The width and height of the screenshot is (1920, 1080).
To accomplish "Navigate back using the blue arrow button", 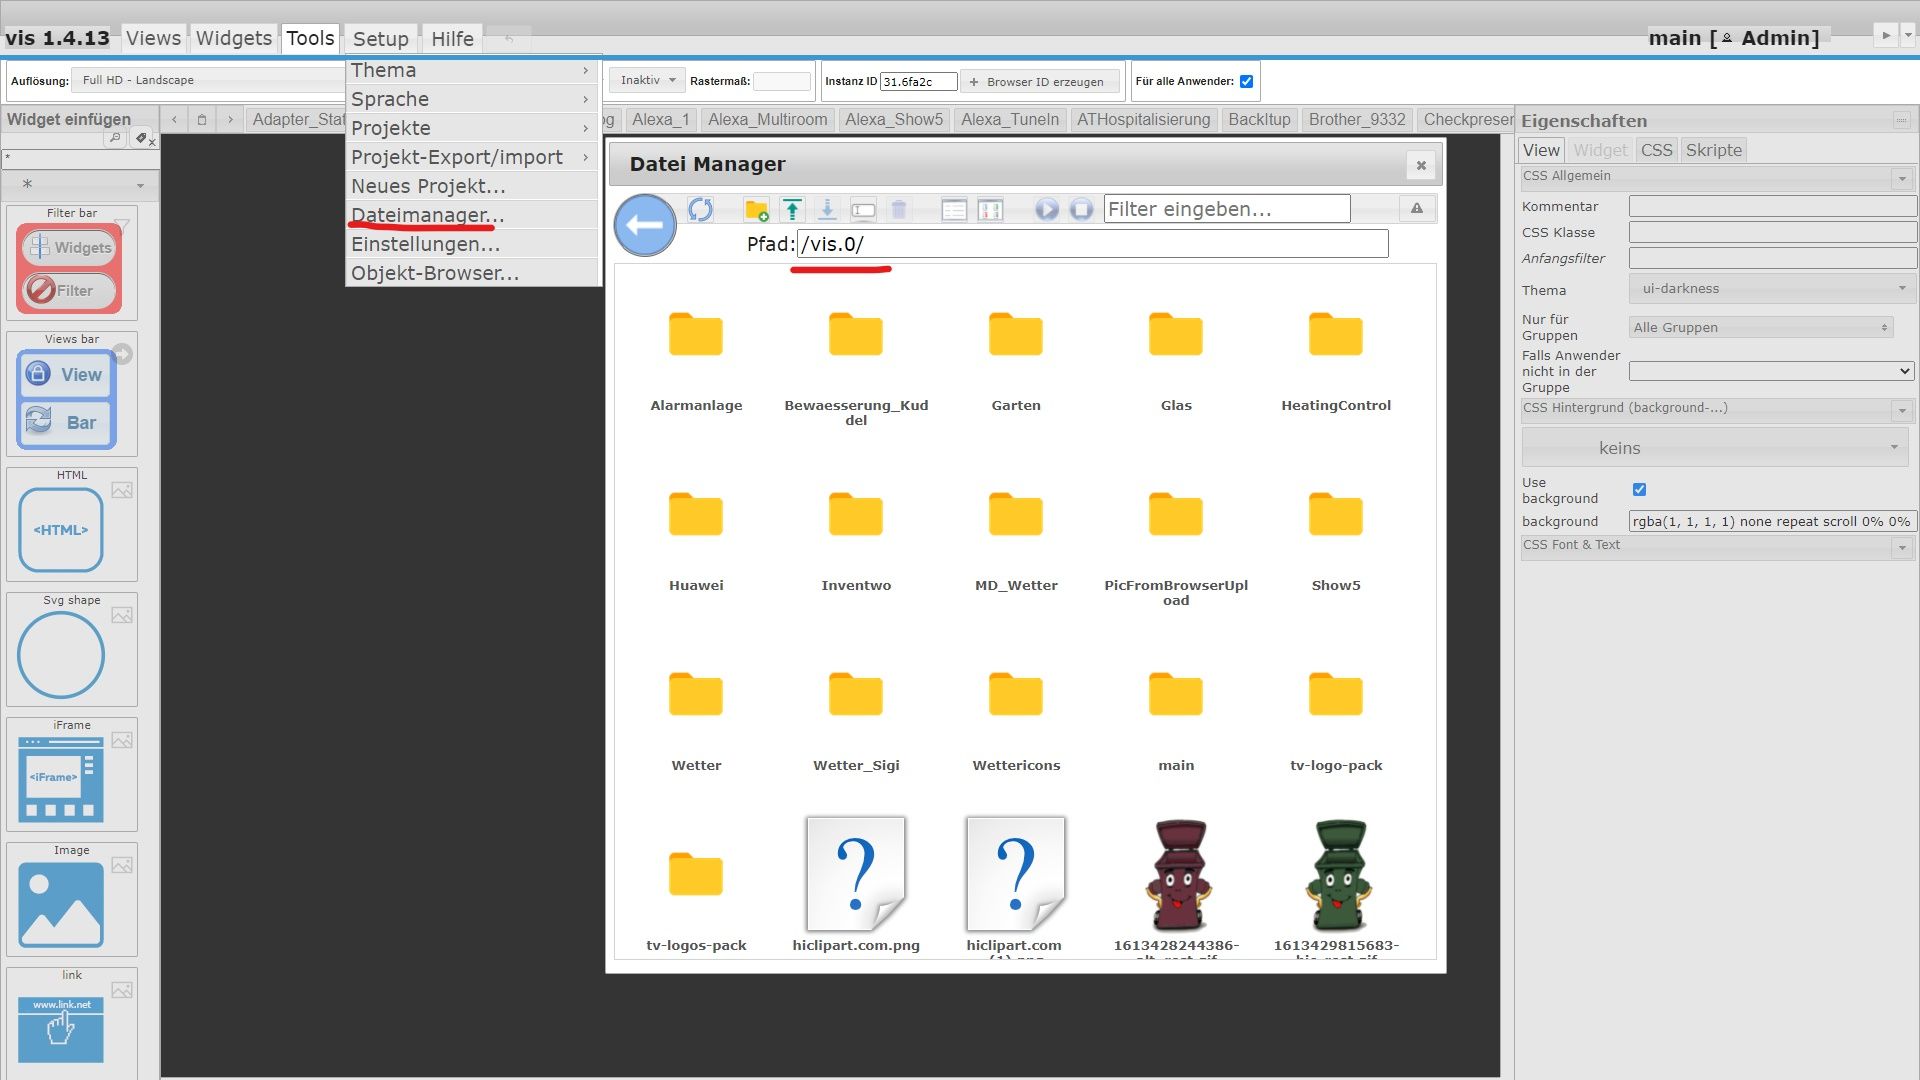I will pos(645,225).
